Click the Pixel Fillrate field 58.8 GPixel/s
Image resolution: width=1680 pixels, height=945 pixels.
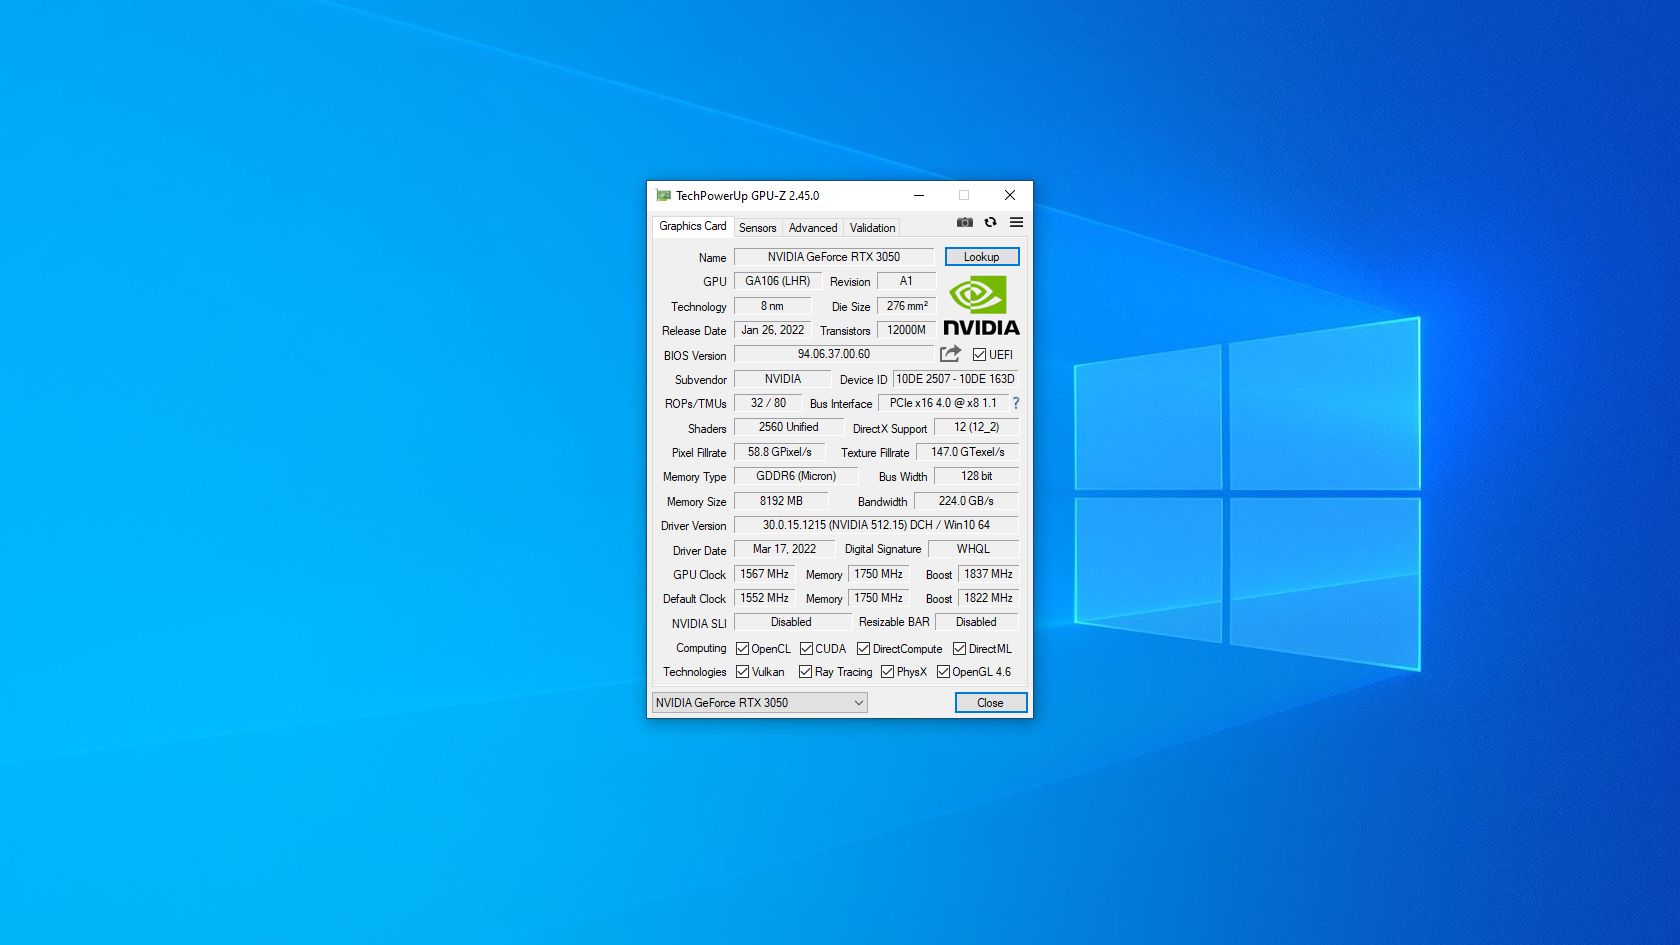point(780,452)
